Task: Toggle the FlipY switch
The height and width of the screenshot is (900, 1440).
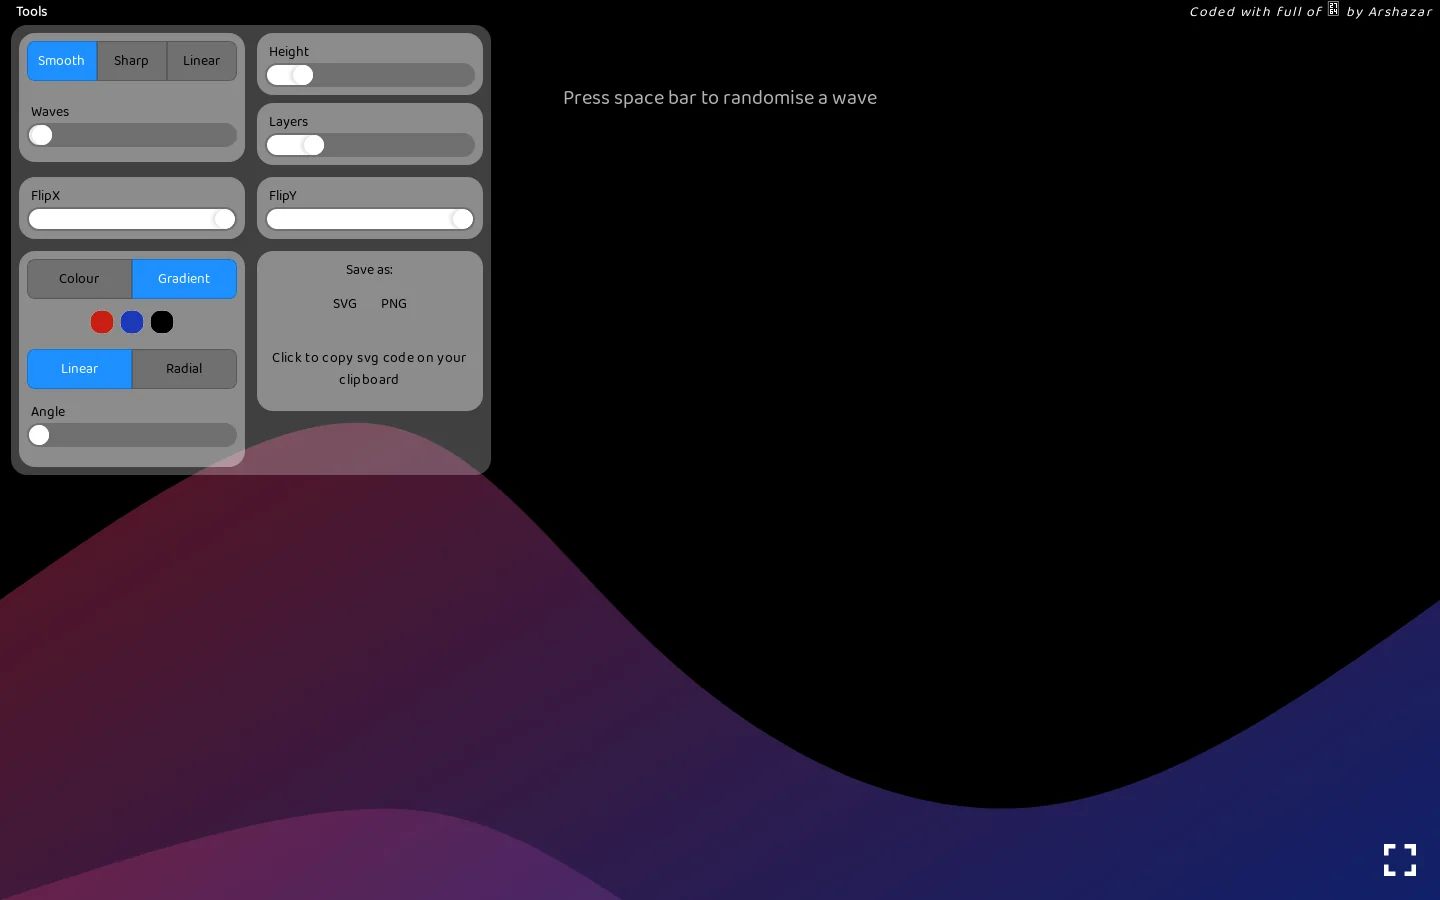Action: point(370,219)
